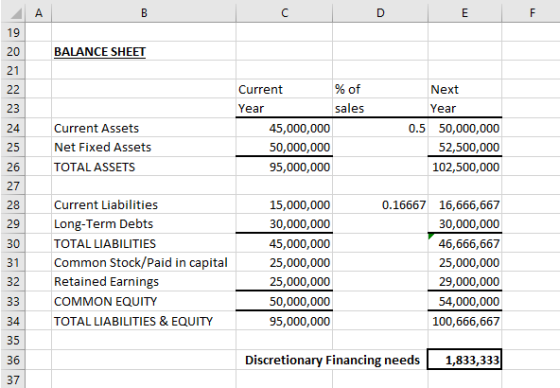Screen dimensions: 560x388
Task: Click the 100,666,667 cell
Action: (x=465, y=321)
